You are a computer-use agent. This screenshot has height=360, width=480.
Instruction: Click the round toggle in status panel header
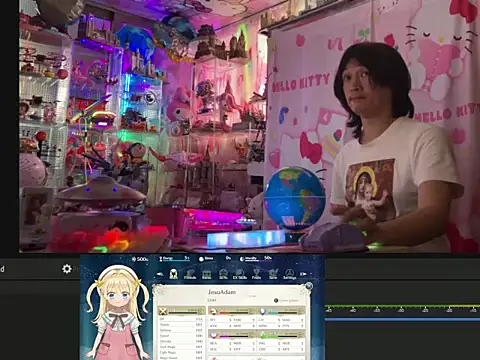tap(276, 300)
